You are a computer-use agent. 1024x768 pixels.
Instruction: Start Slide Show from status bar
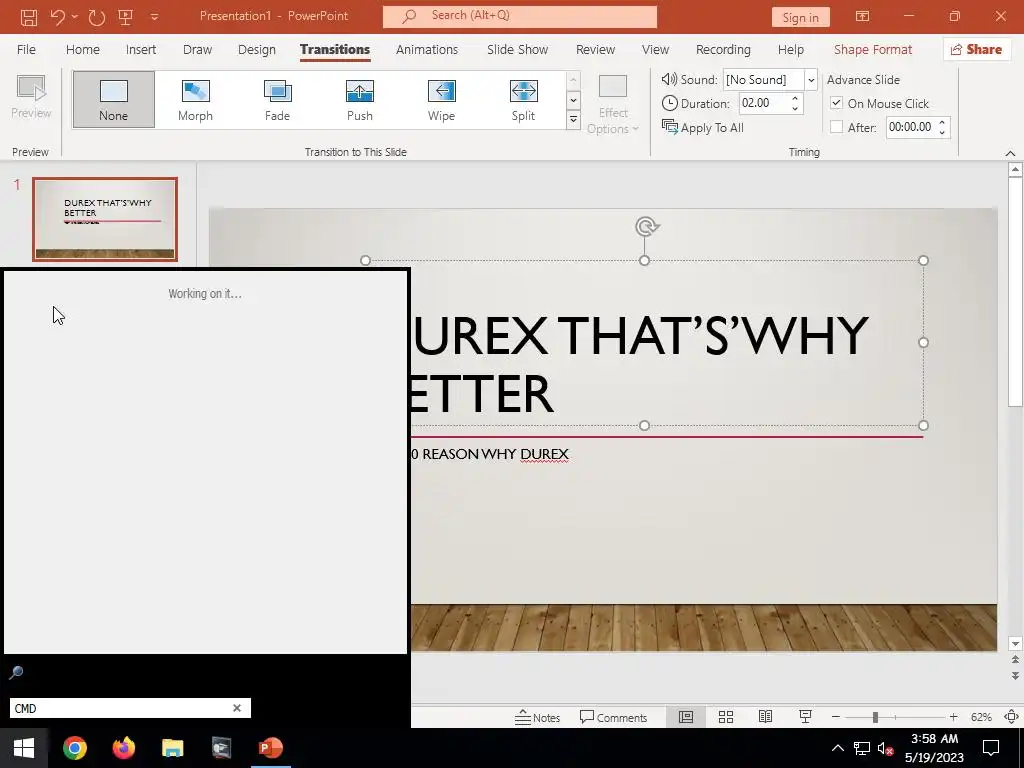(x=805, y=717)
